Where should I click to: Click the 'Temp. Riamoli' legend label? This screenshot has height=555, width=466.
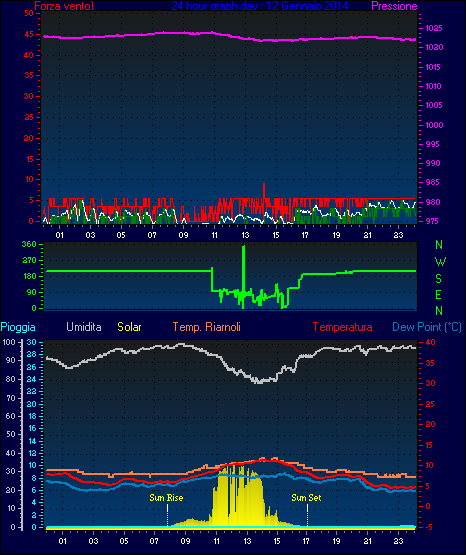207,327
